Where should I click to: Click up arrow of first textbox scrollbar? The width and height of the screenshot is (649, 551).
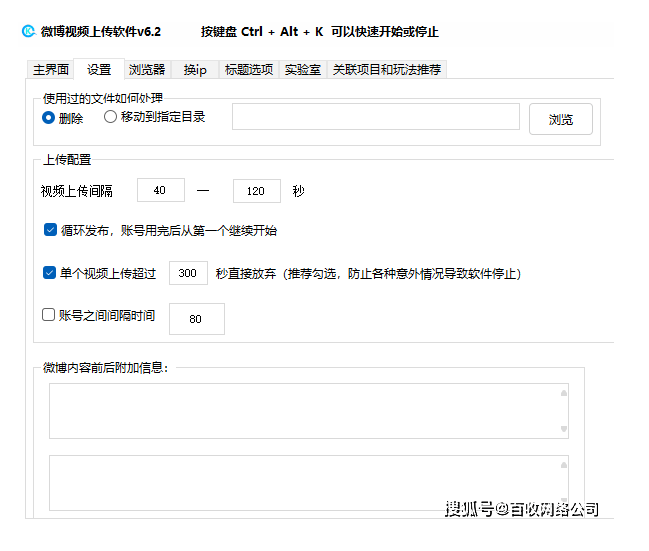[x=564, y=393]
